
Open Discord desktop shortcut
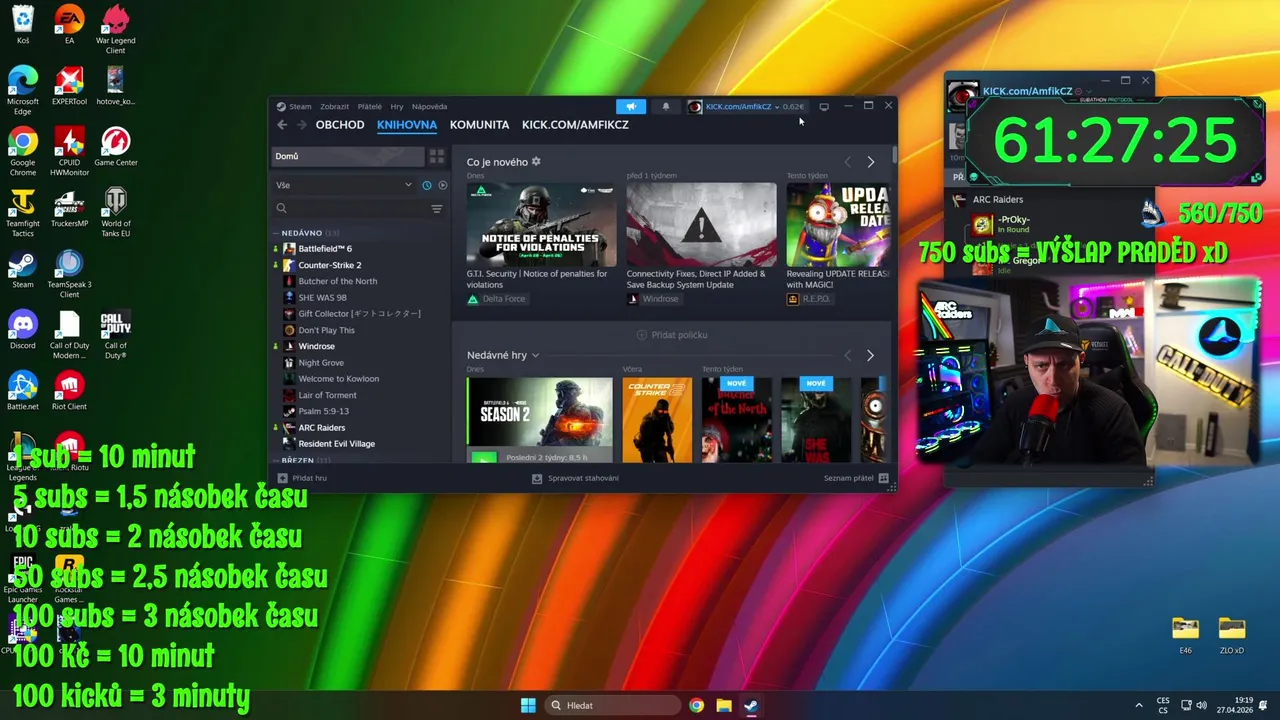pyautogui.click(x=22, y=332)
